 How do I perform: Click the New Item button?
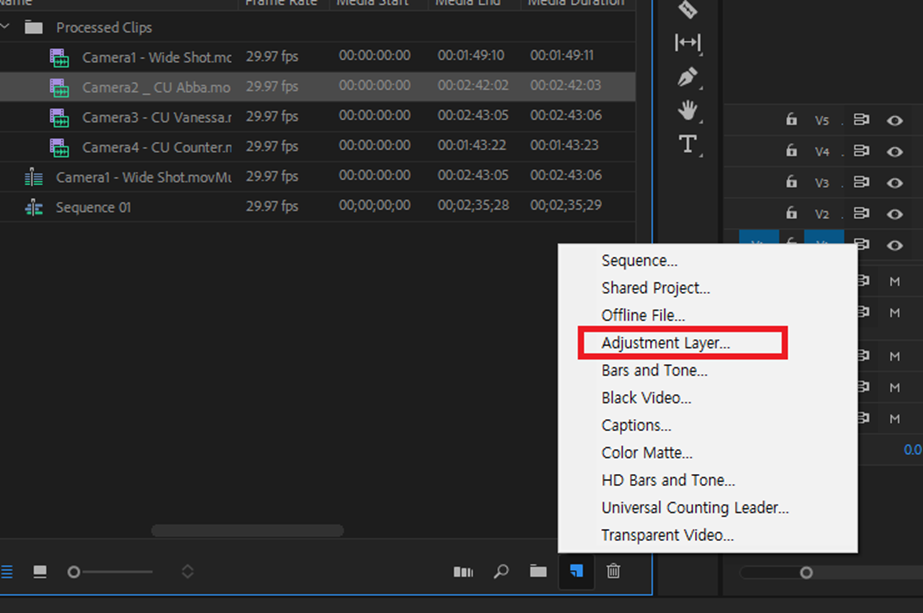click(576, 571)
